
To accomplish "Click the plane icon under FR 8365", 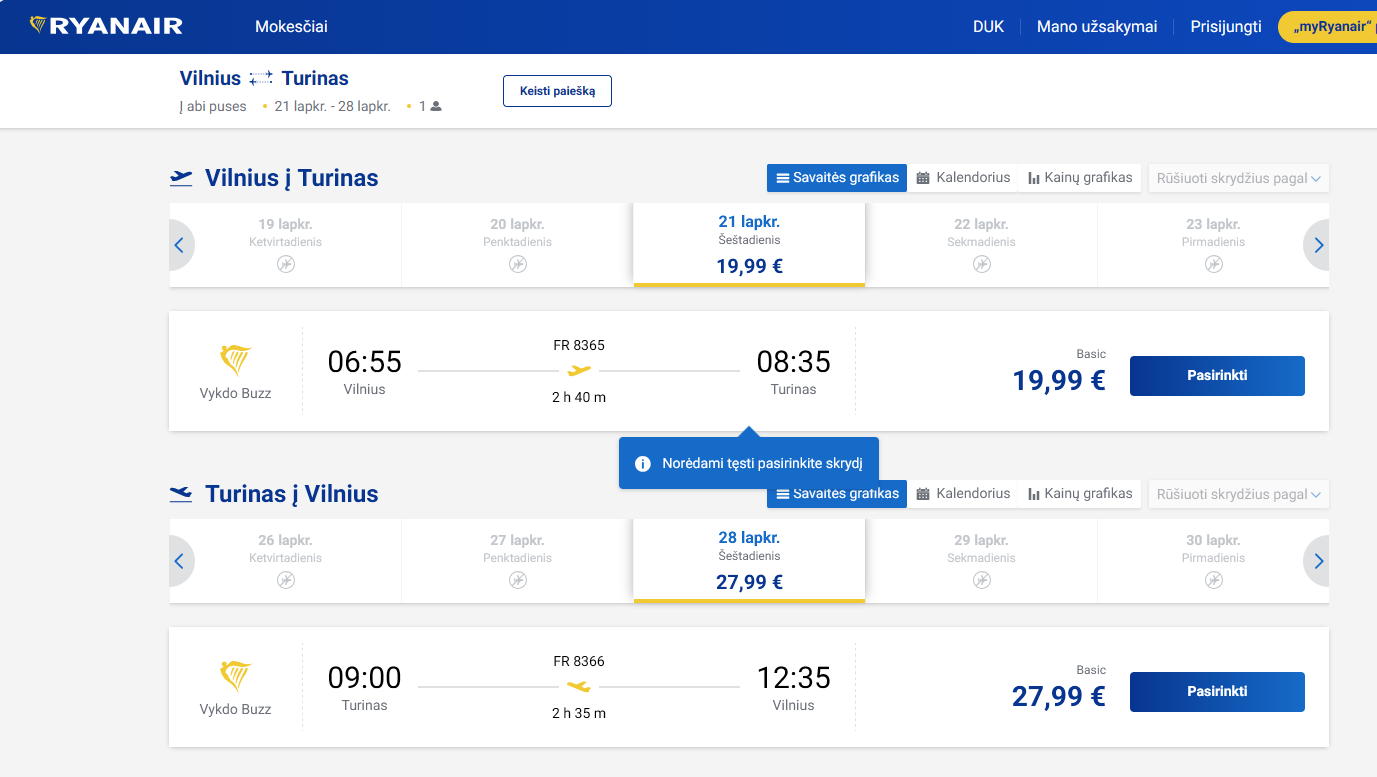I will pyautogui.click(x=579, y=371).
